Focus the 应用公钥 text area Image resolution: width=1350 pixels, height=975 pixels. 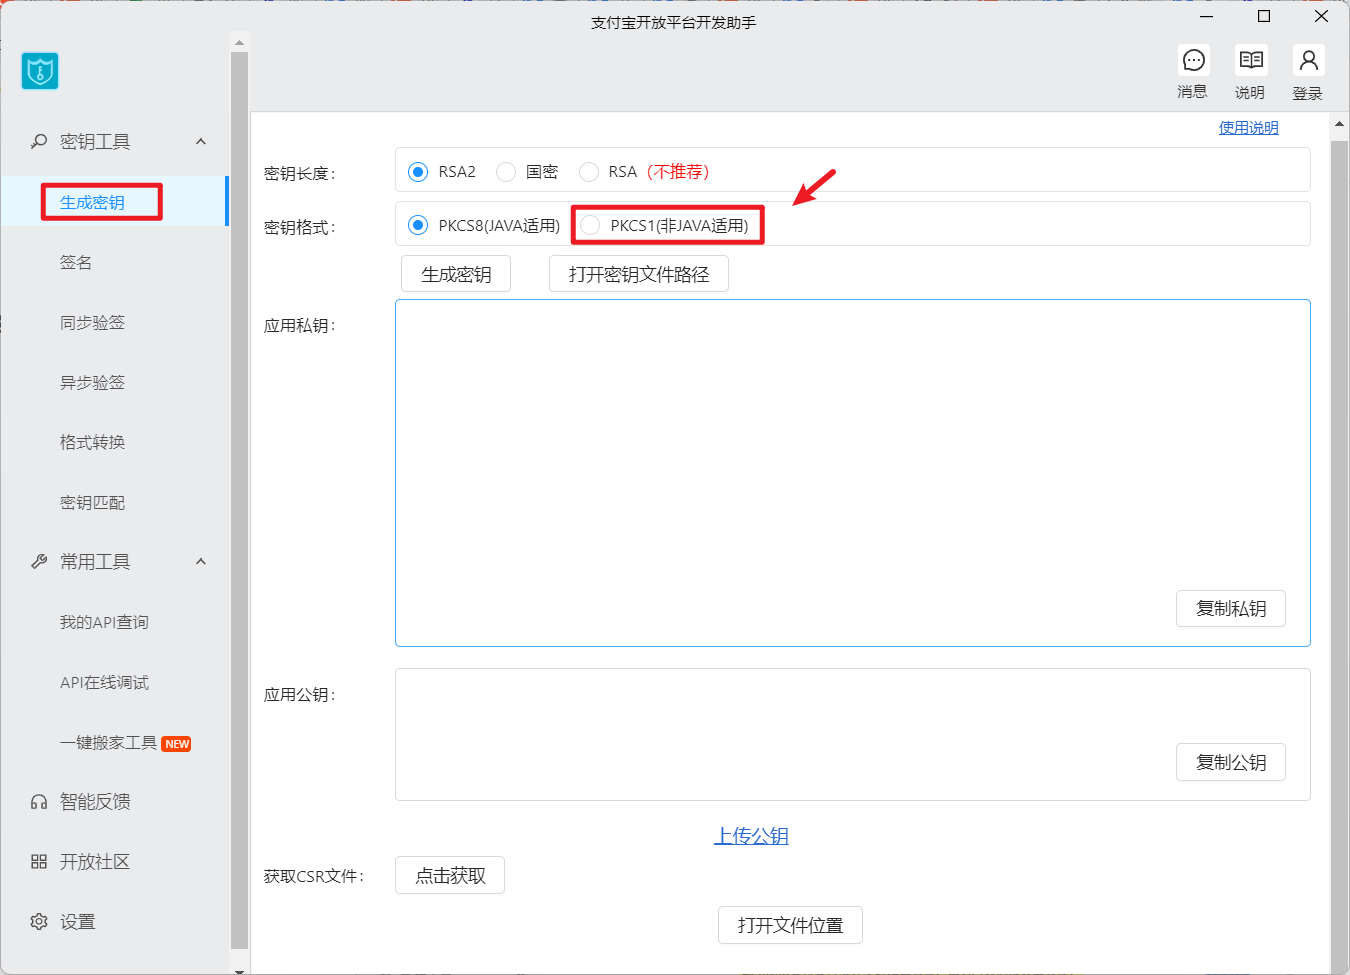tap(853, 734)
